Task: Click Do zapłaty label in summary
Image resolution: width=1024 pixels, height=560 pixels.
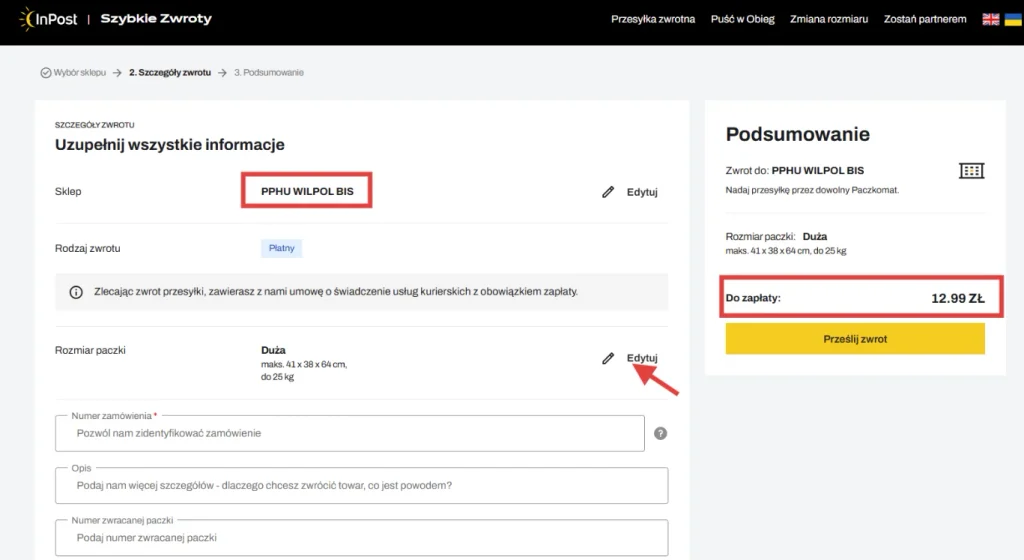Action: tap(753, 298)
